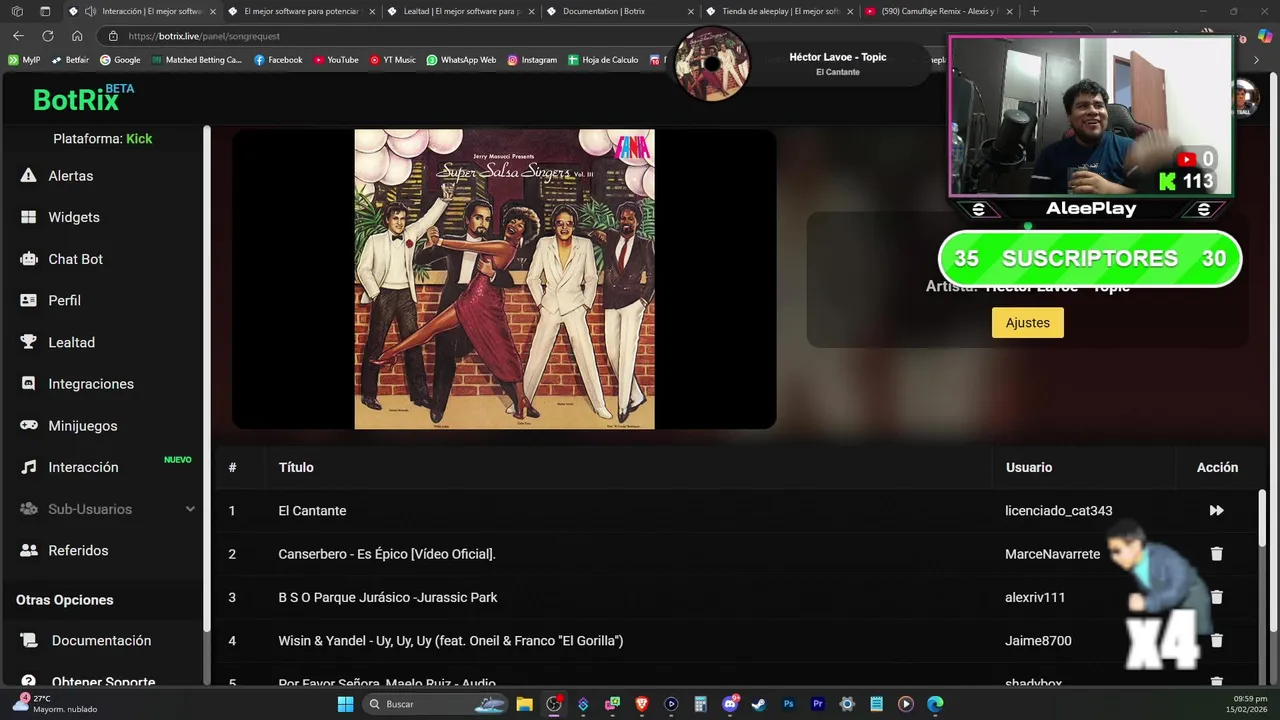1280x720 pixels.
Task: Open the Windows Start menu
Action: (x=345, y=704)
